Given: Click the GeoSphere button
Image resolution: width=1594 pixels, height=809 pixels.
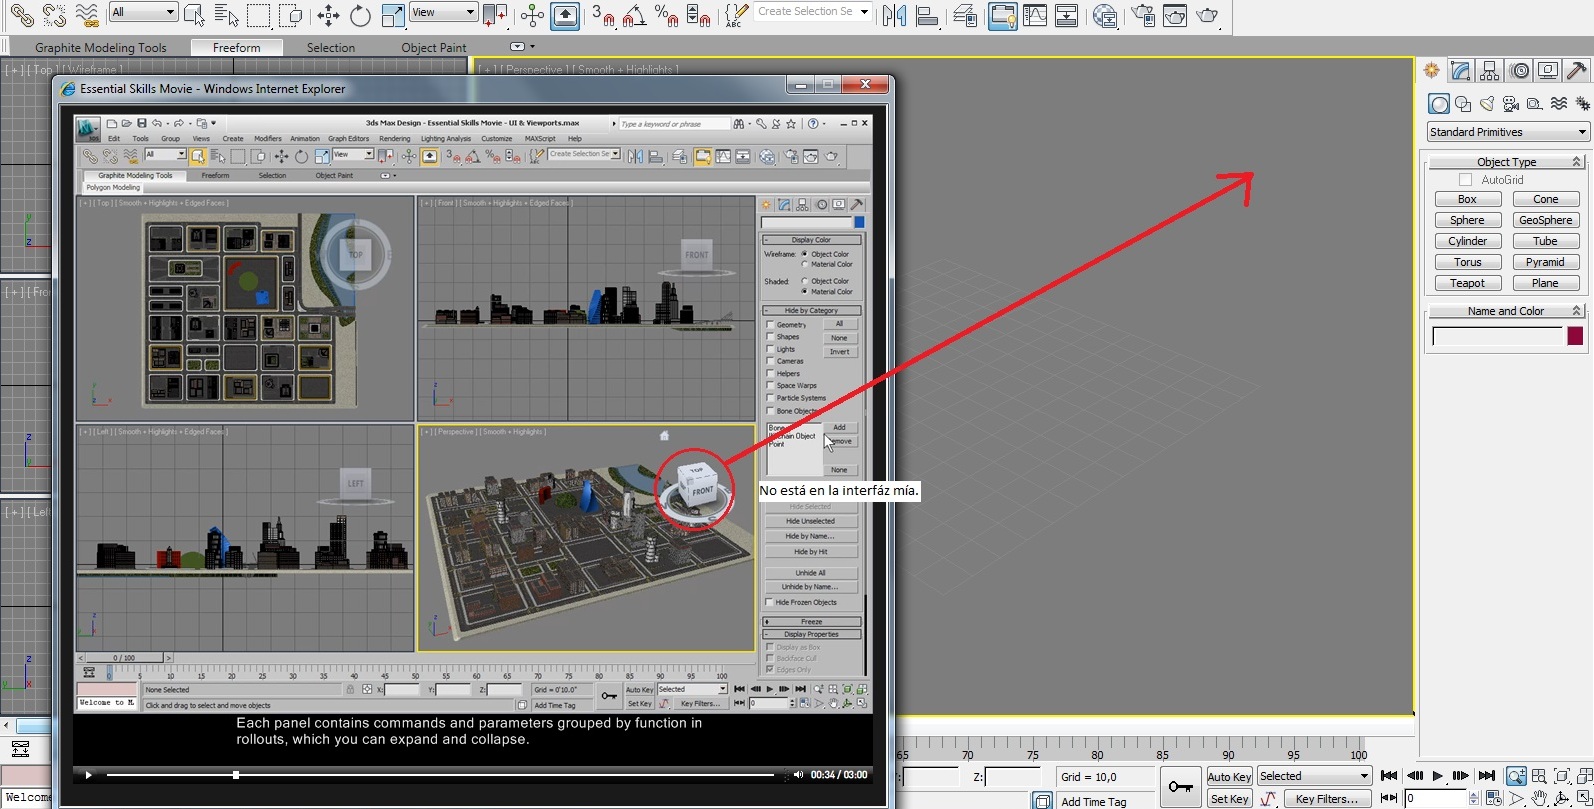Looking at the screenshot, I should click(x=1545, y=220).
